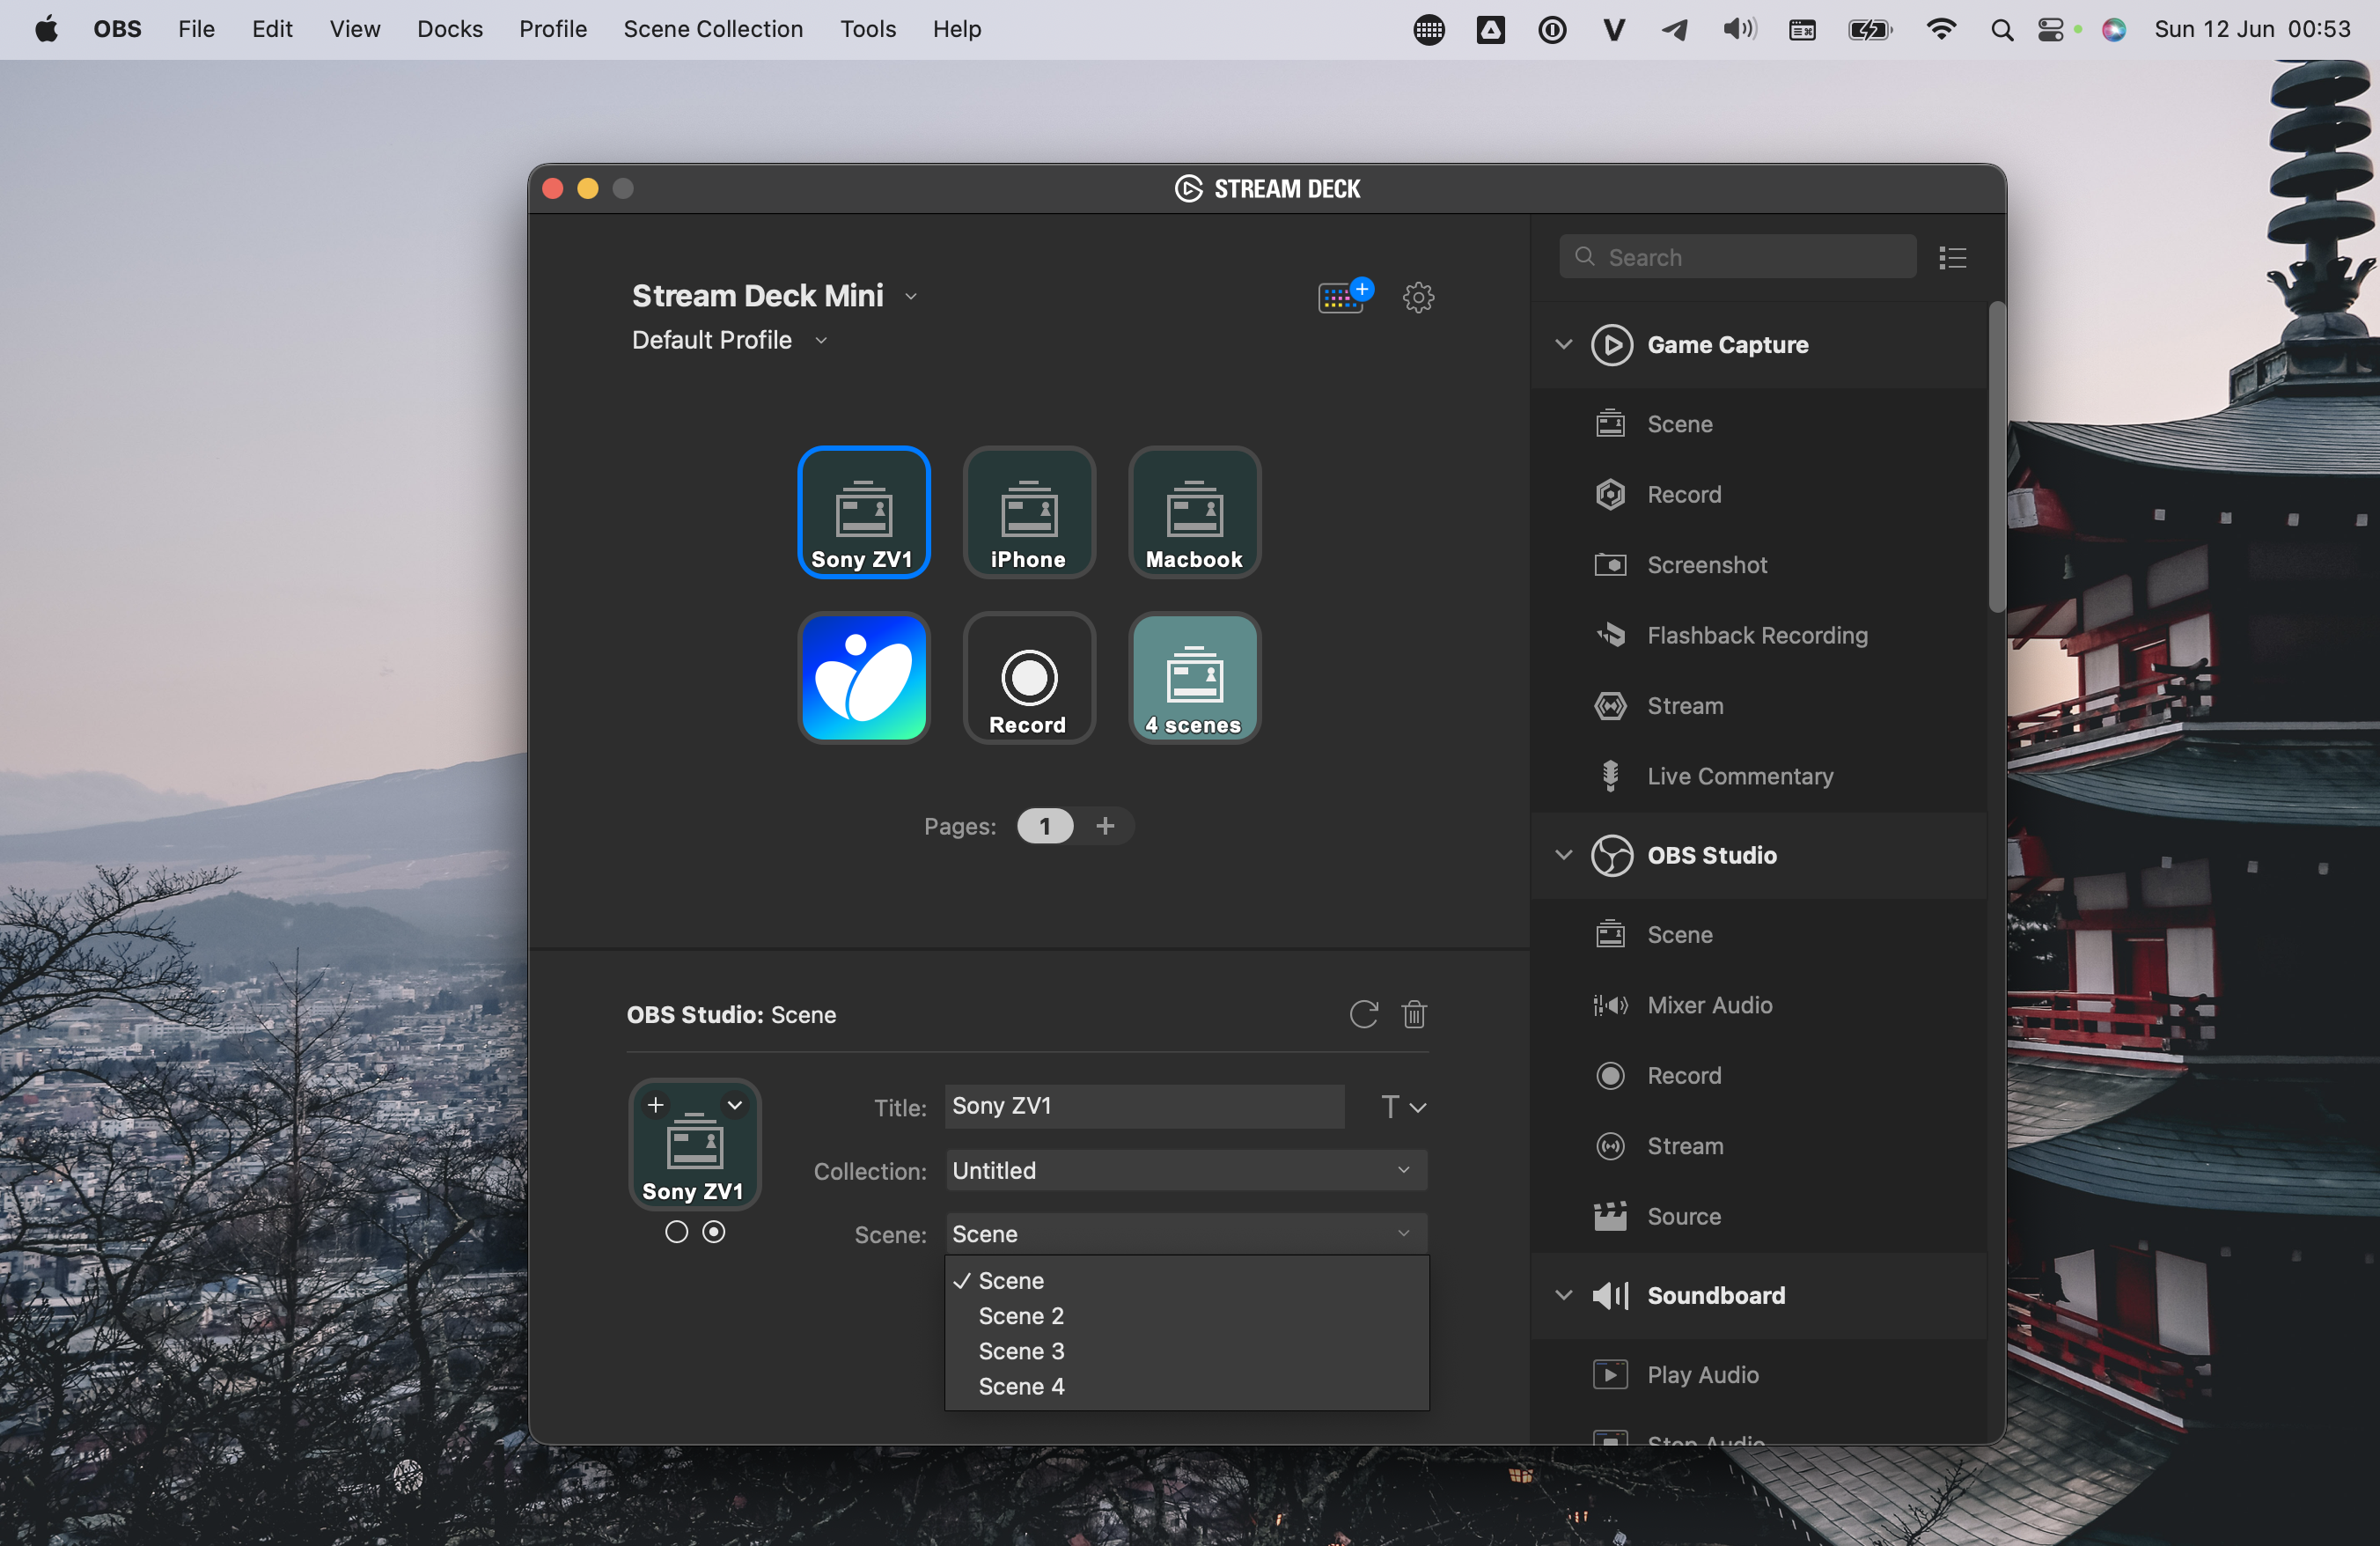2380x1546 pixels.
Task: Toggle the actions list view icon
Action: coord(1952,258)
